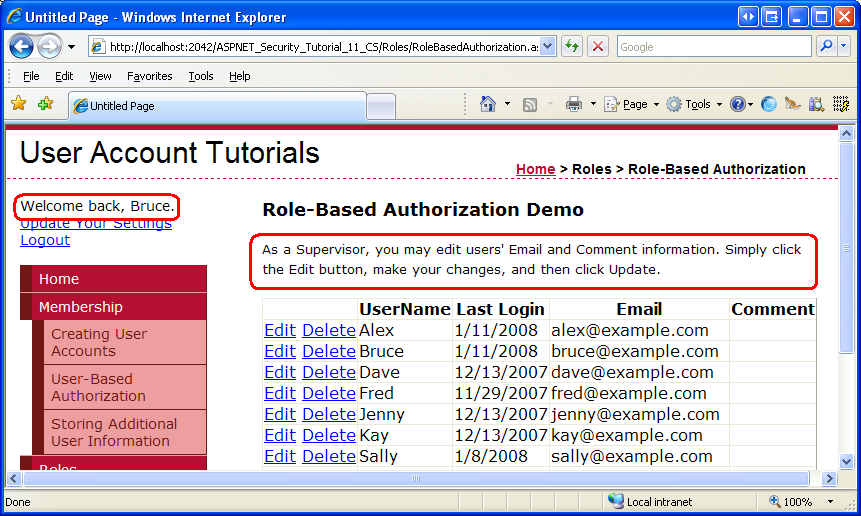Click the search magnifier button
861x516 pixels.
coord(826,47)
